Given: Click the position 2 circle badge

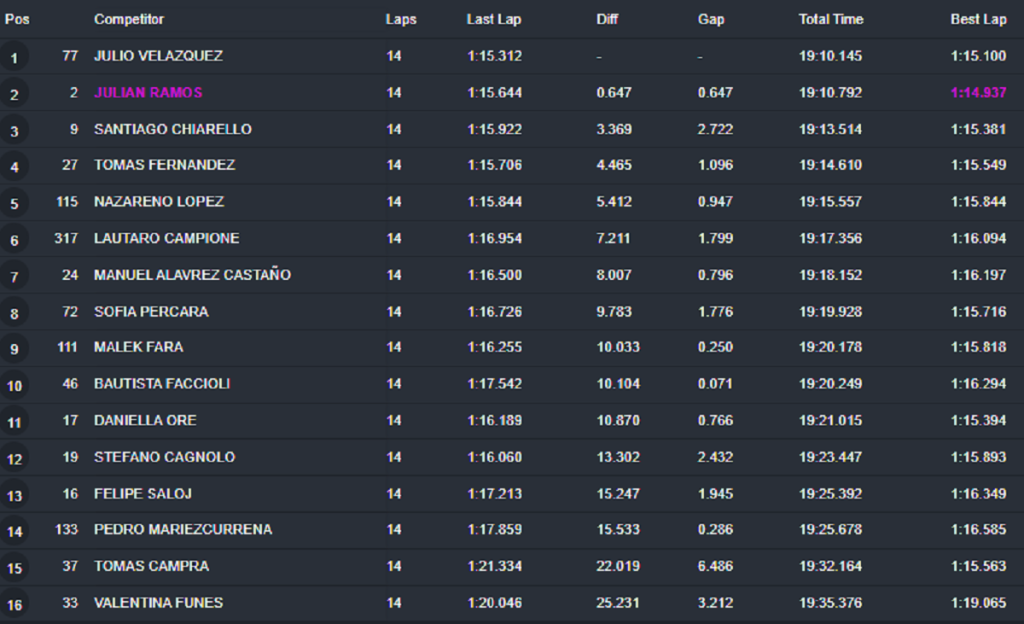Looking at the screenshot, I should [x=14, y=95].
